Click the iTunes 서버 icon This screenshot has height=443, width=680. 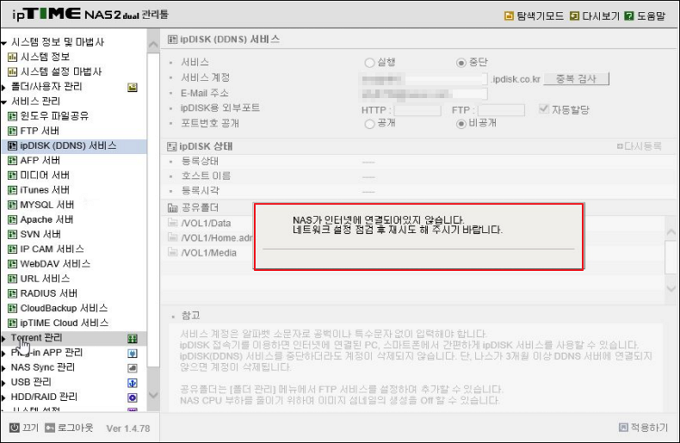(x=13, y=190)
